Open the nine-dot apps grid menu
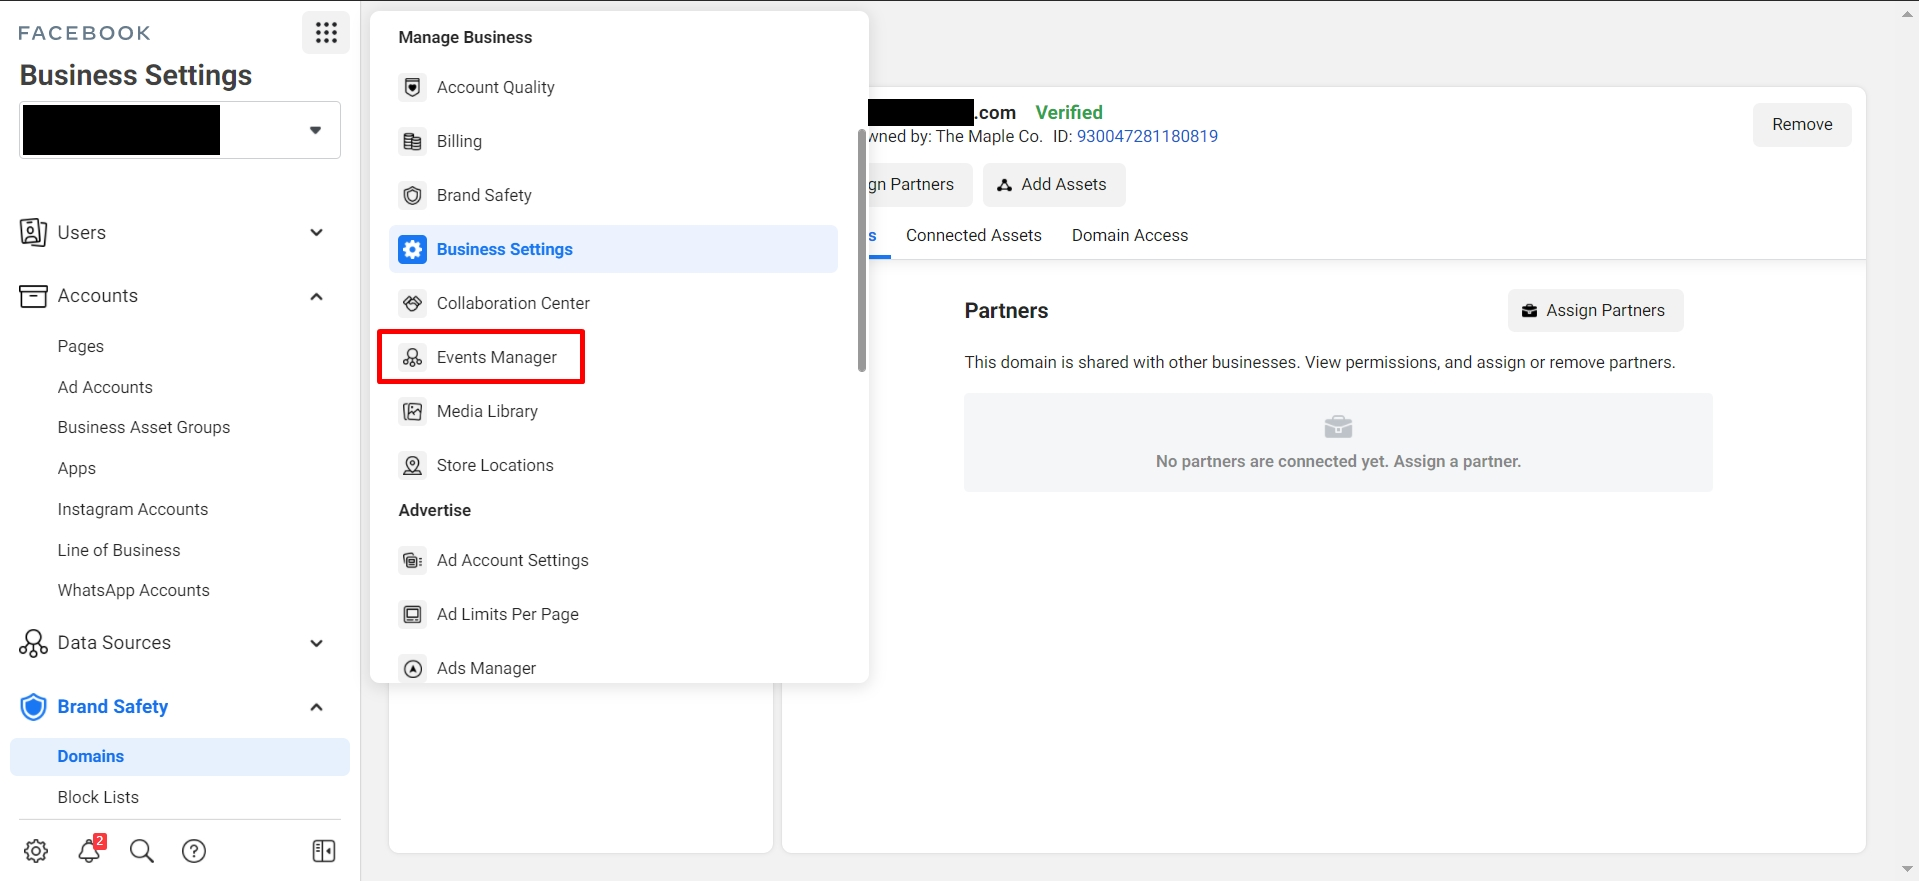1919x881 pixels. pyautogui.click(x=326, y=33)
